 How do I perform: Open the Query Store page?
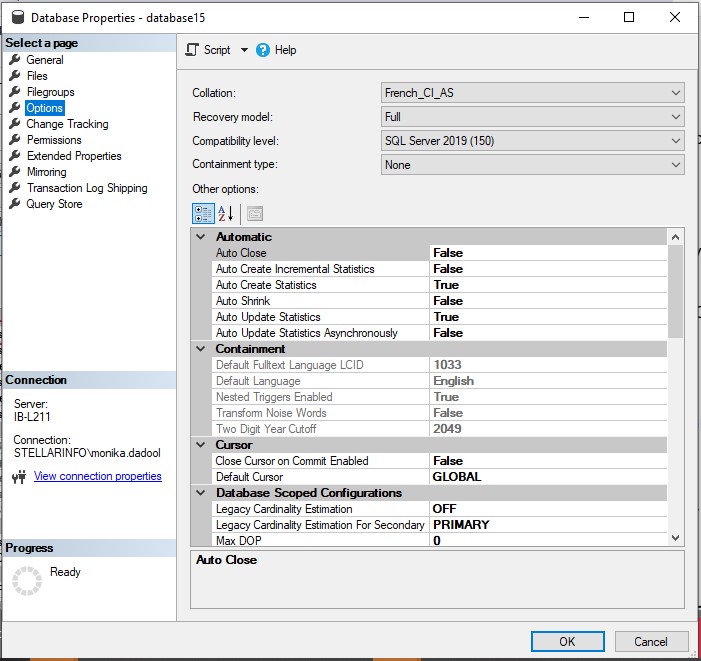(54, 204)
